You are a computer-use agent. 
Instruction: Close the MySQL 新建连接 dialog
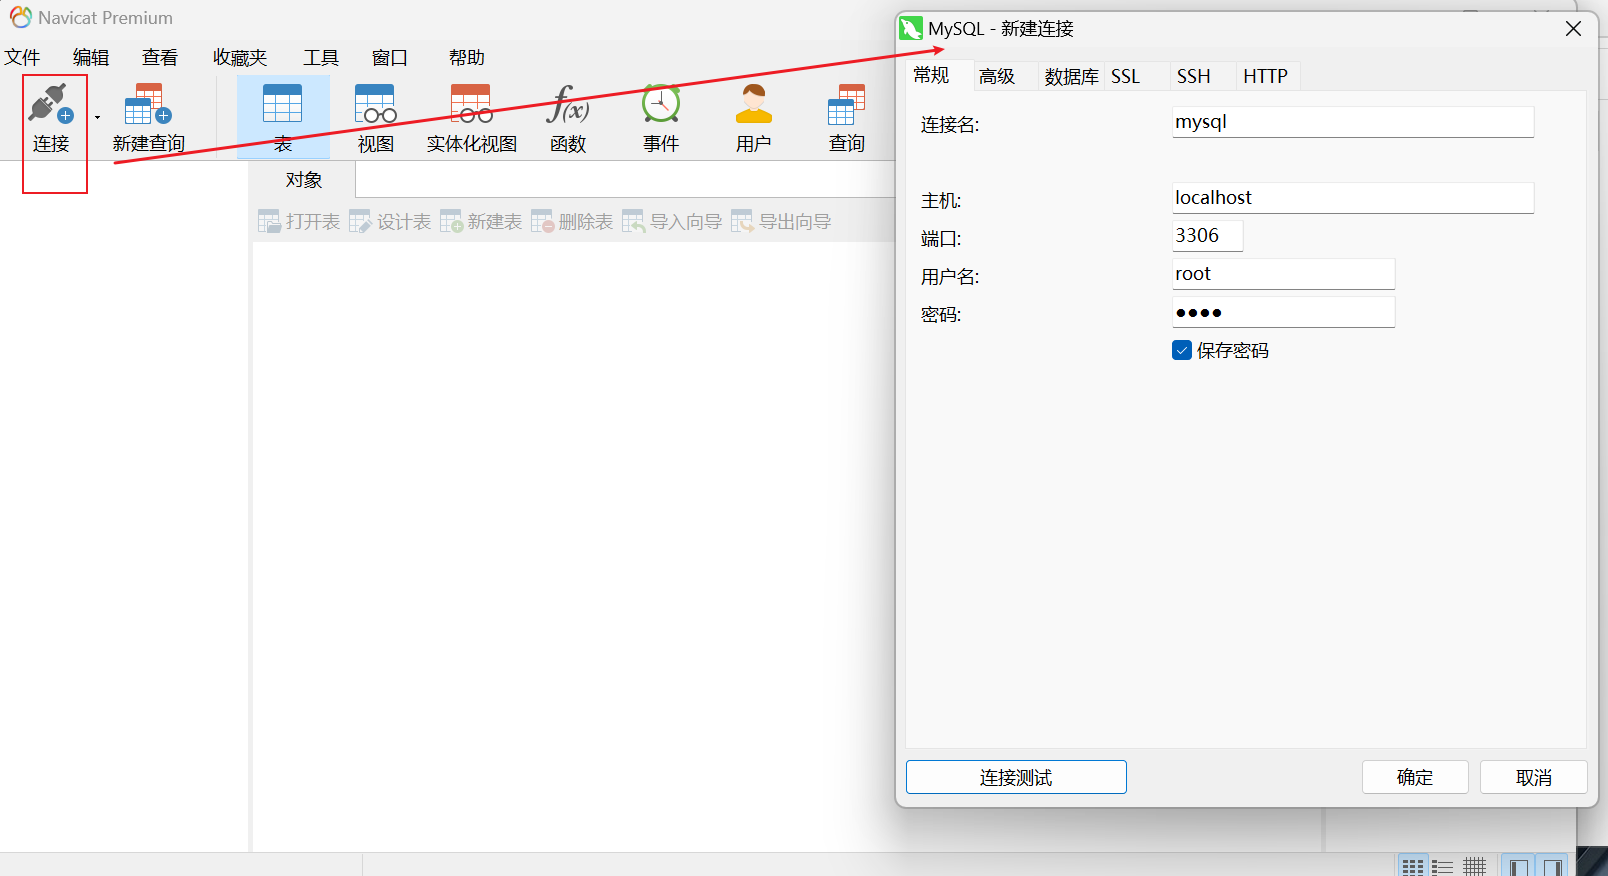pos(1573,28)
